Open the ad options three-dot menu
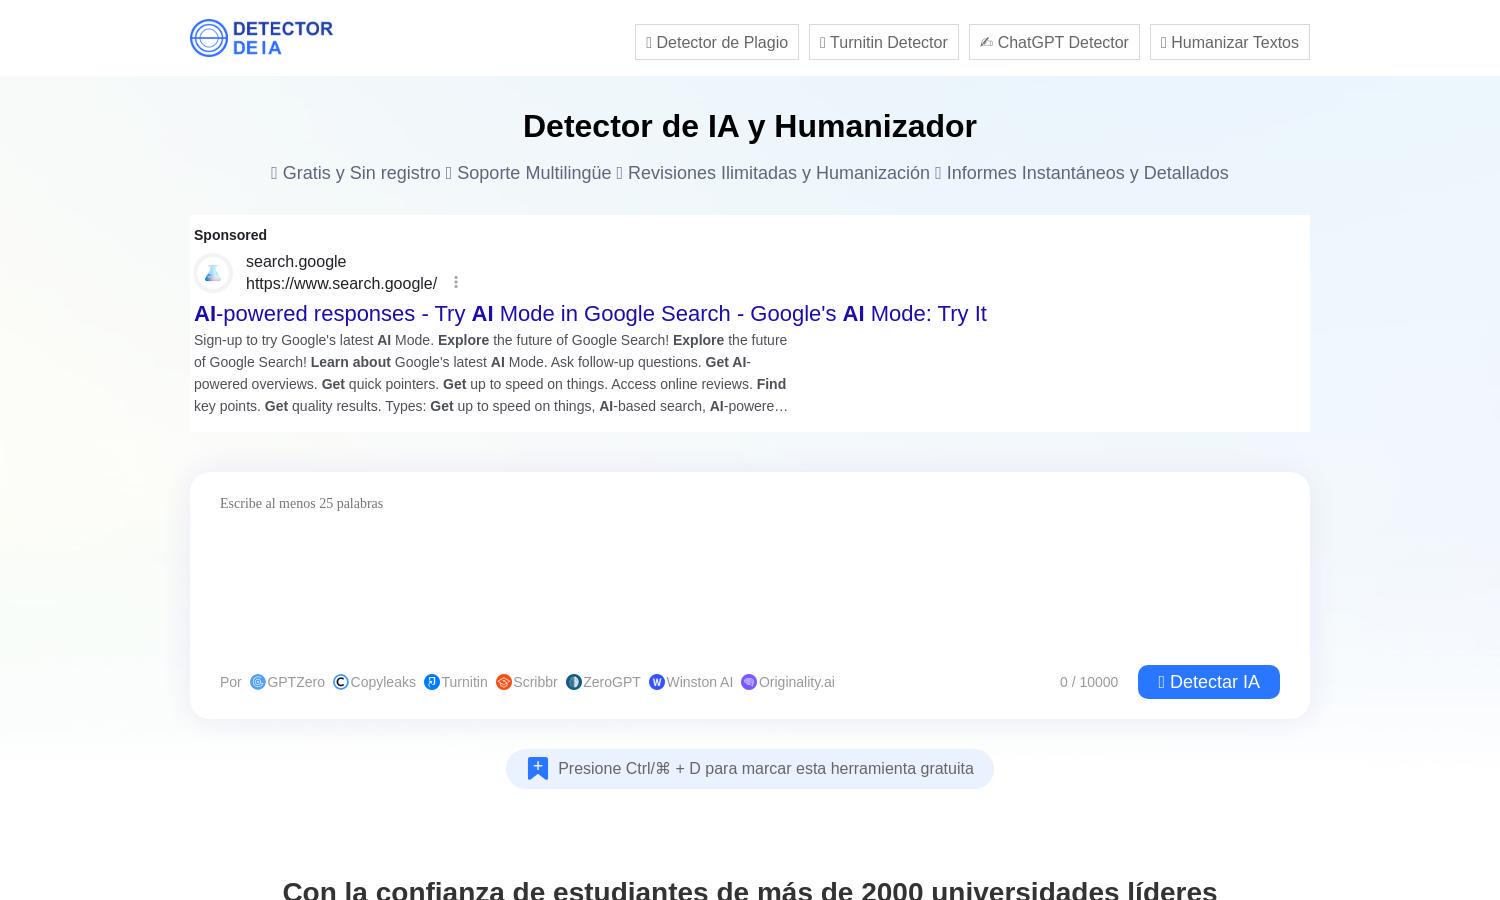This screenshot has width=1500, height=900. point(456,283)
